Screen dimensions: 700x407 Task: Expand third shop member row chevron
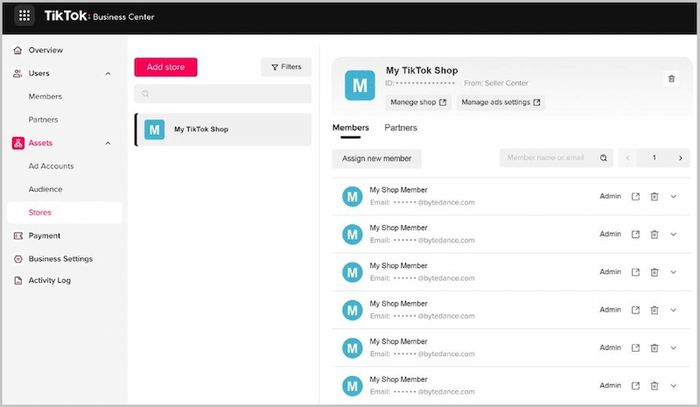pos(673,272)
